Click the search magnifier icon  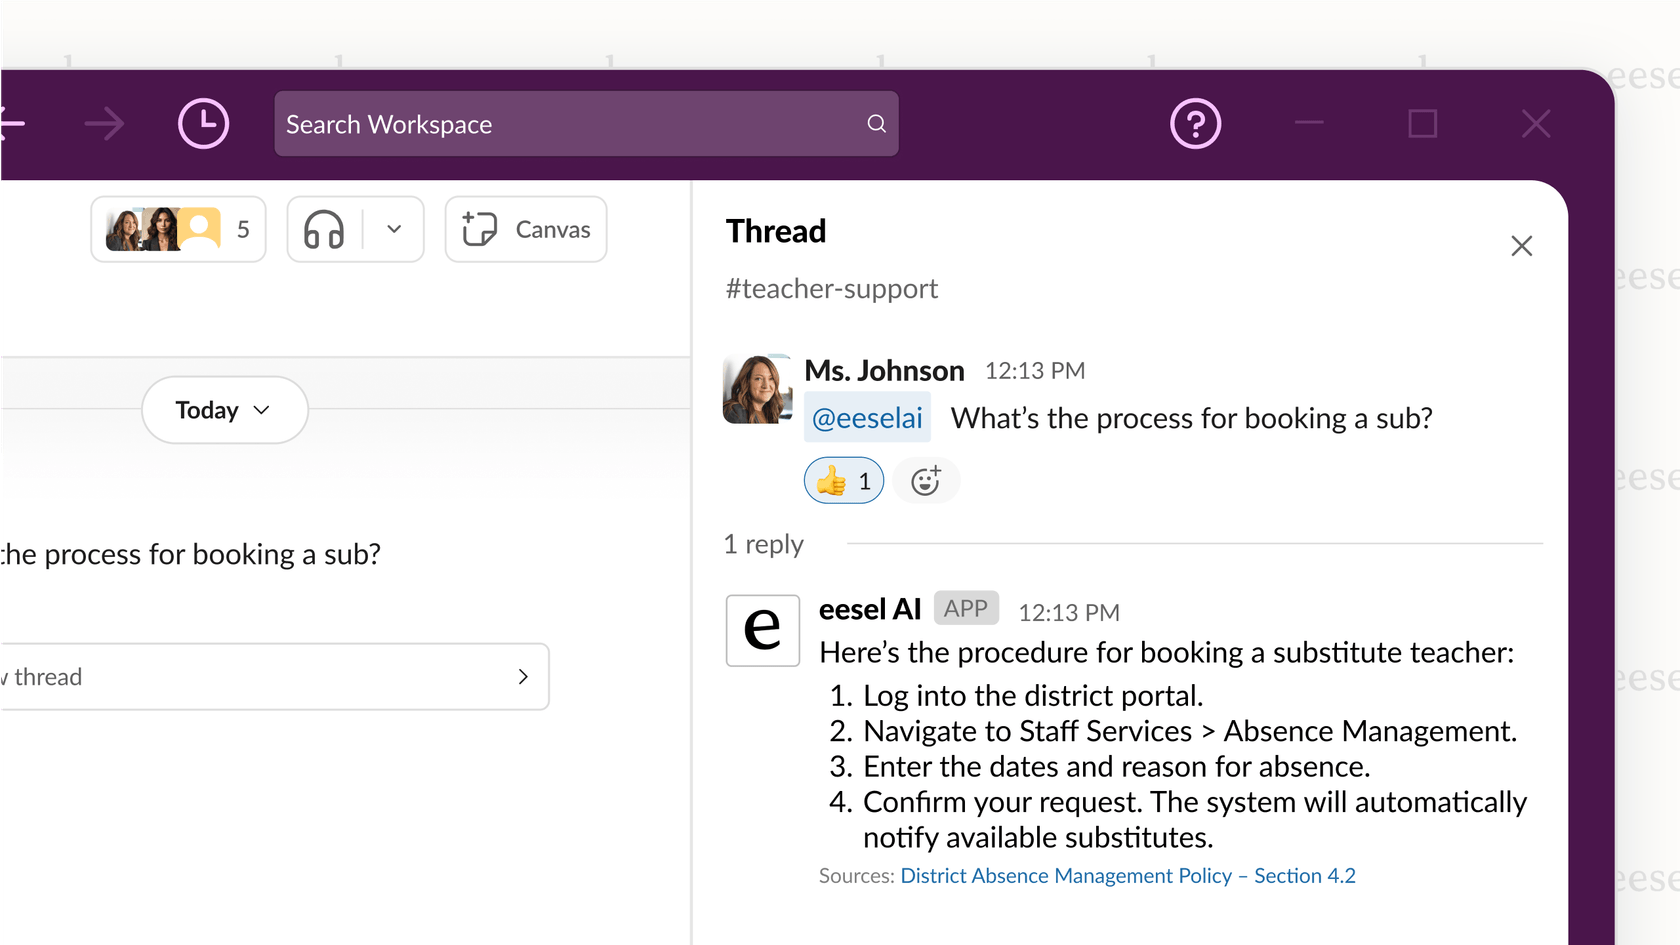875,123
